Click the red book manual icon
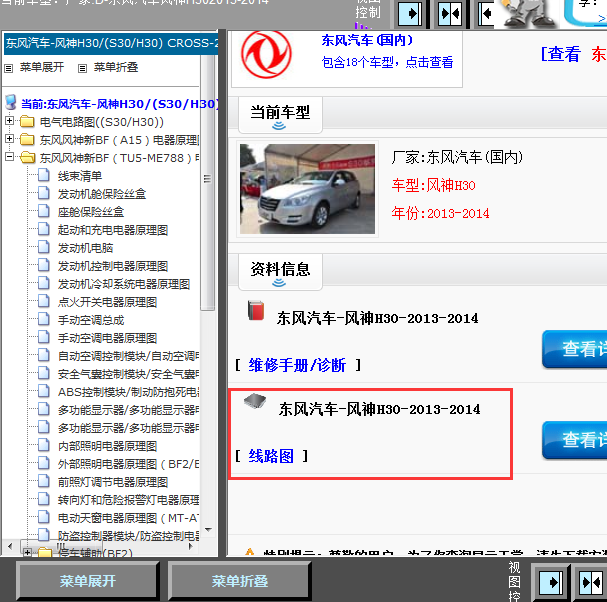 coord(256,310)
